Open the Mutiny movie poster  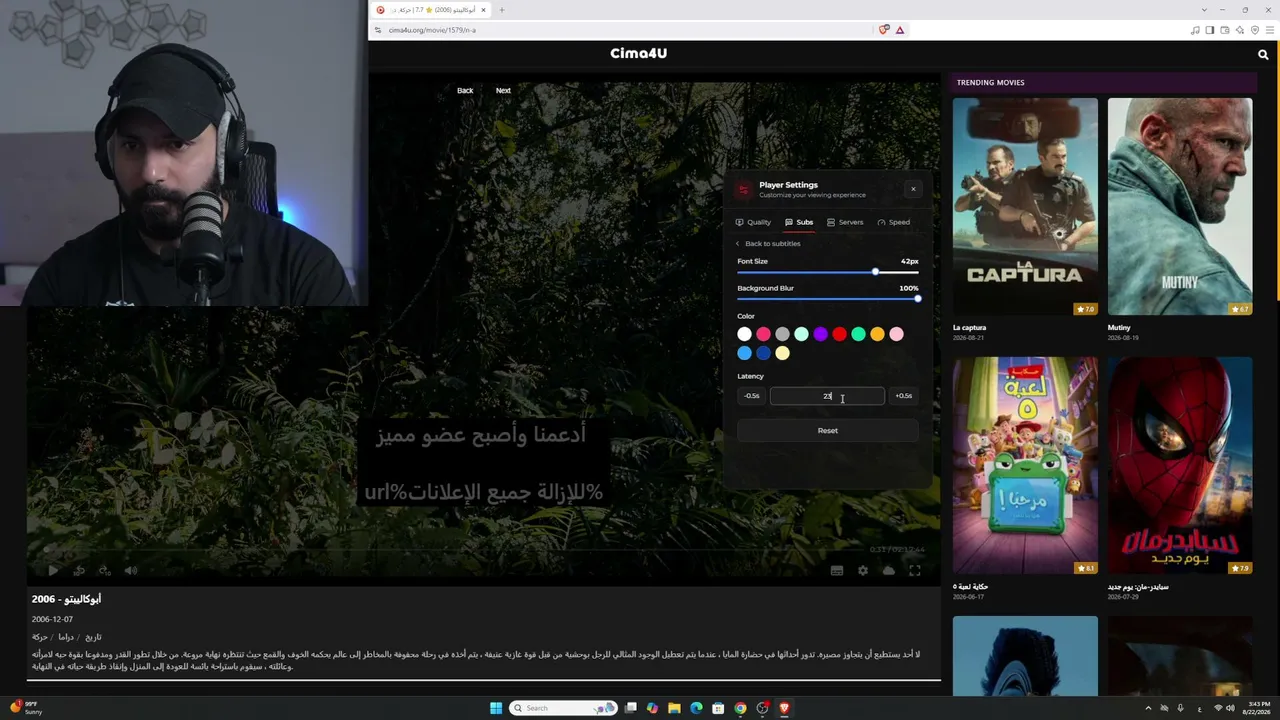pos(1180,206)
